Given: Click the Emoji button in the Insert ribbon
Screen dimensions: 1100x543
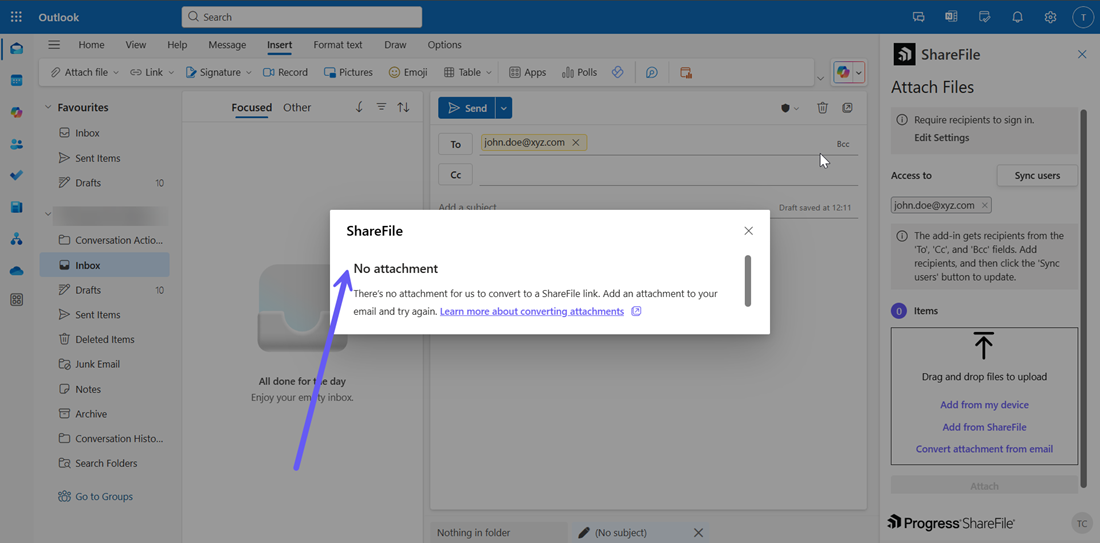Looking at the screenshot, I should tap(408, 72).
